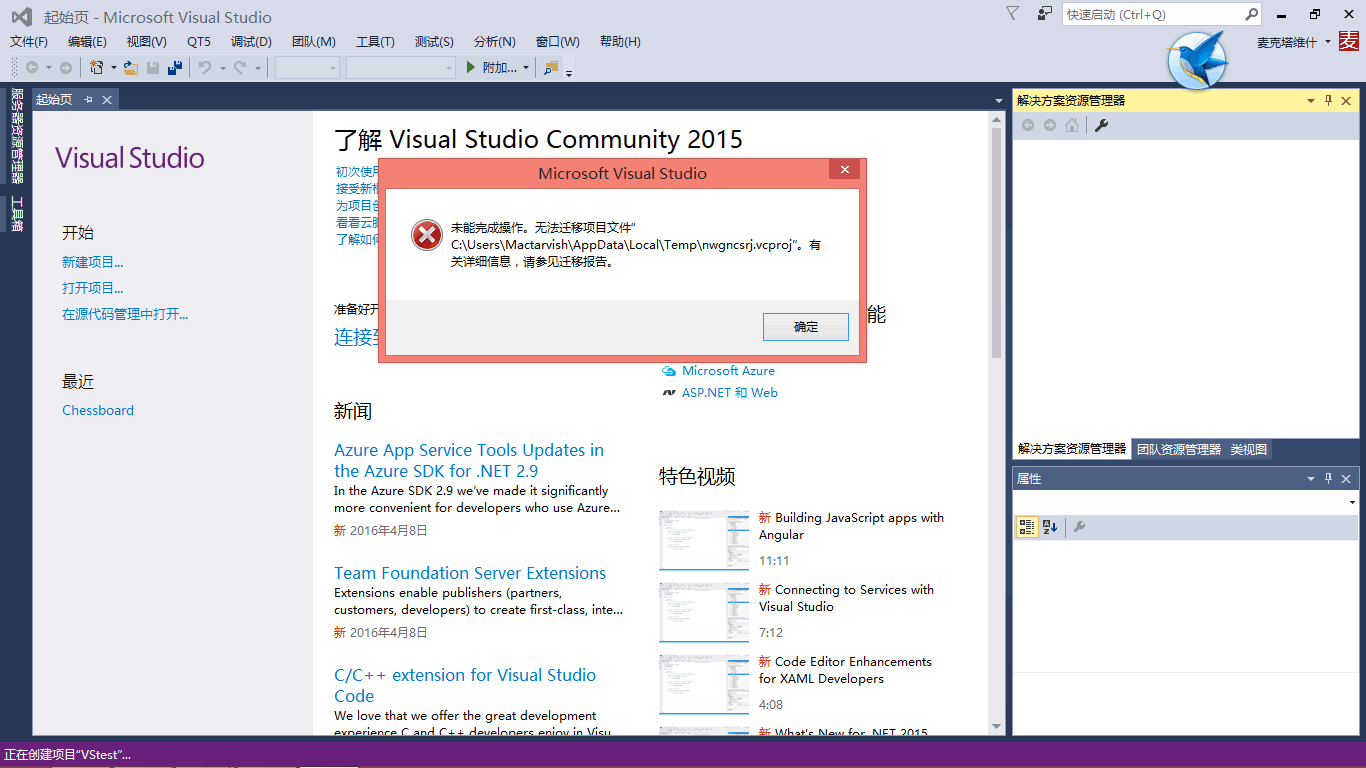Click the Undo arrow toolbar icon

click(x=204, y=67)
